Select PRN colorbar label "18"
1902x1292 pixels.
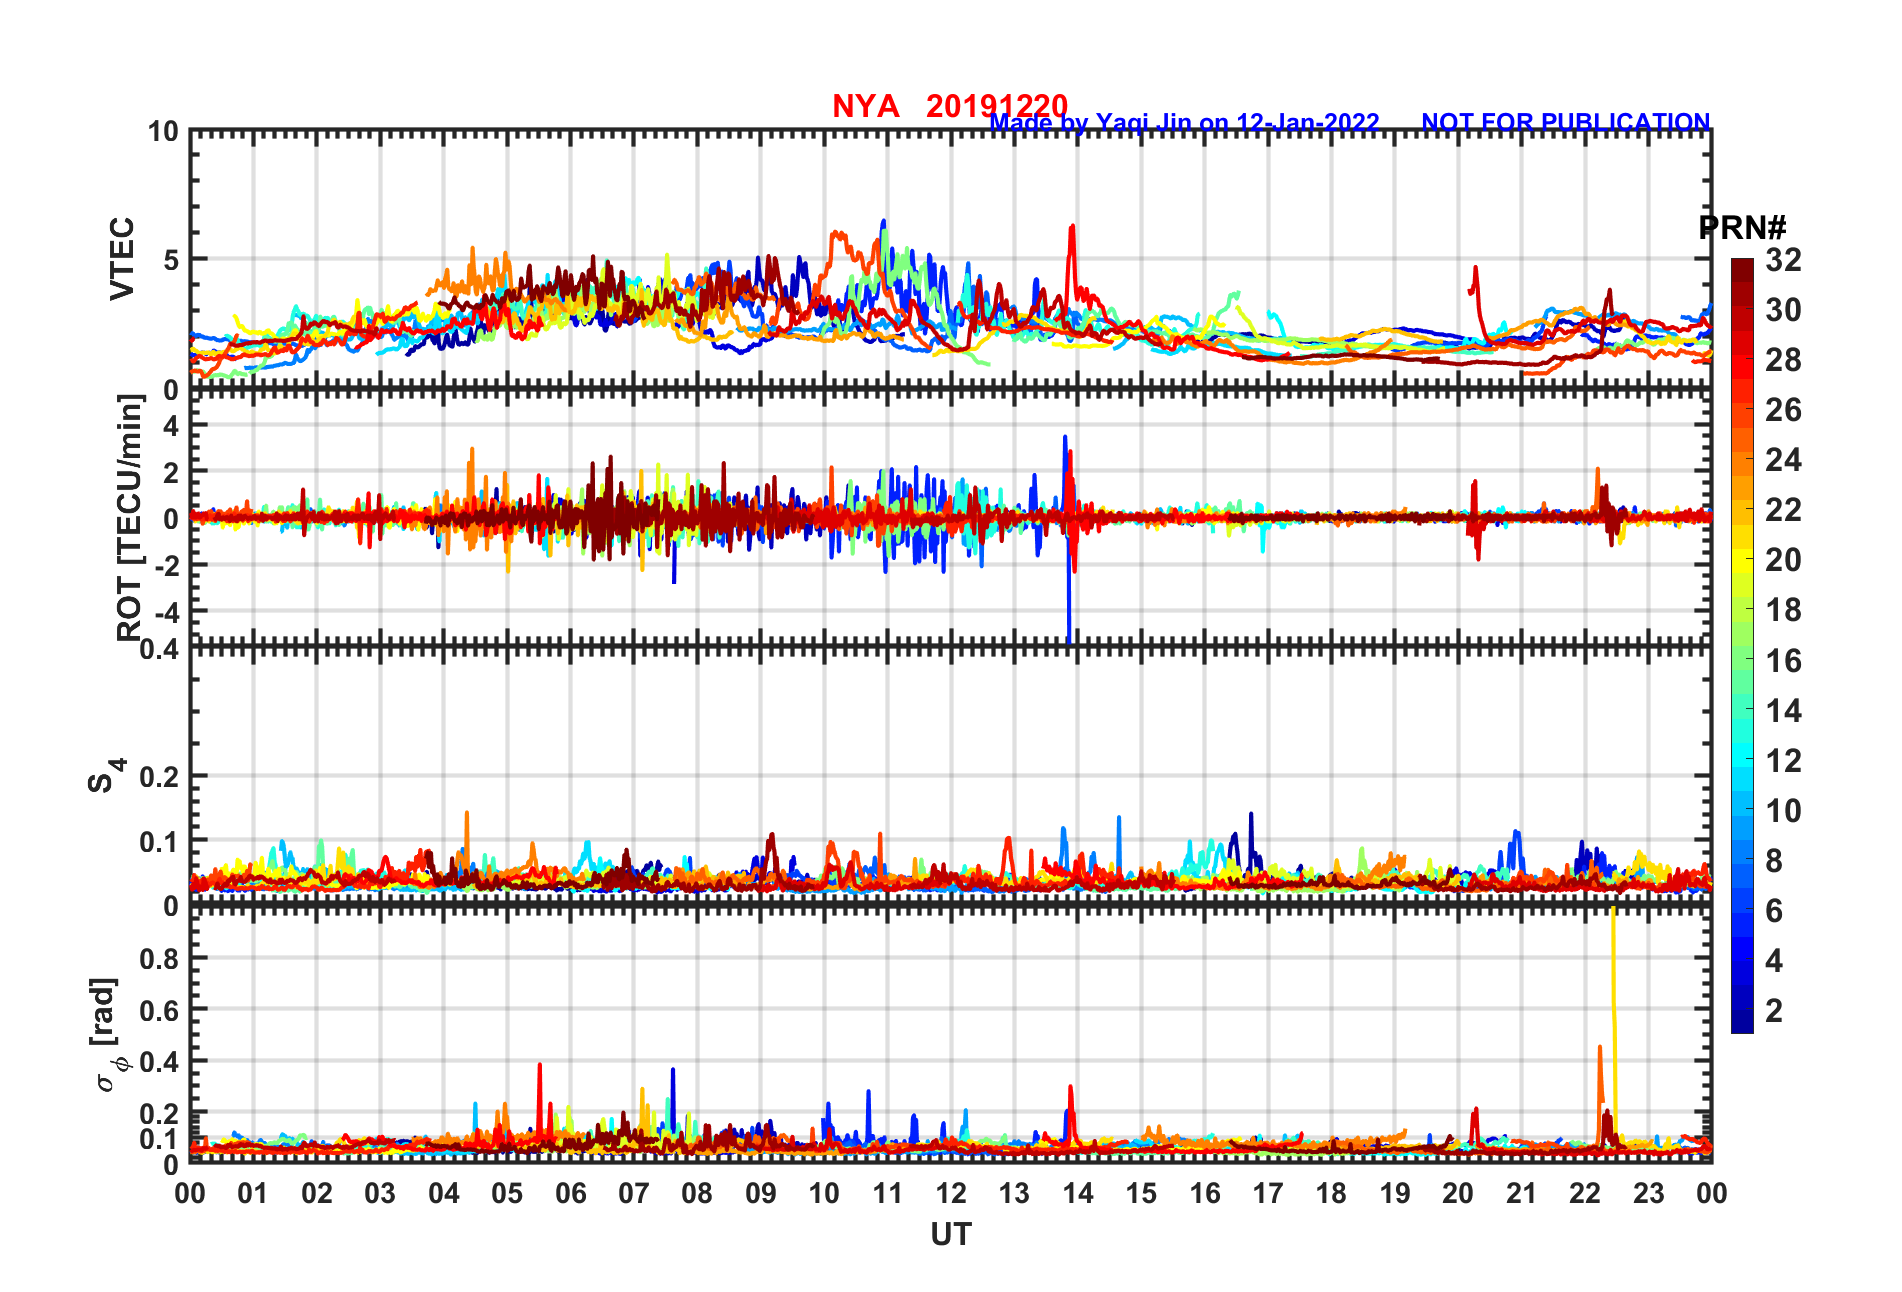pyautogui.click(x=1784, y=610)
